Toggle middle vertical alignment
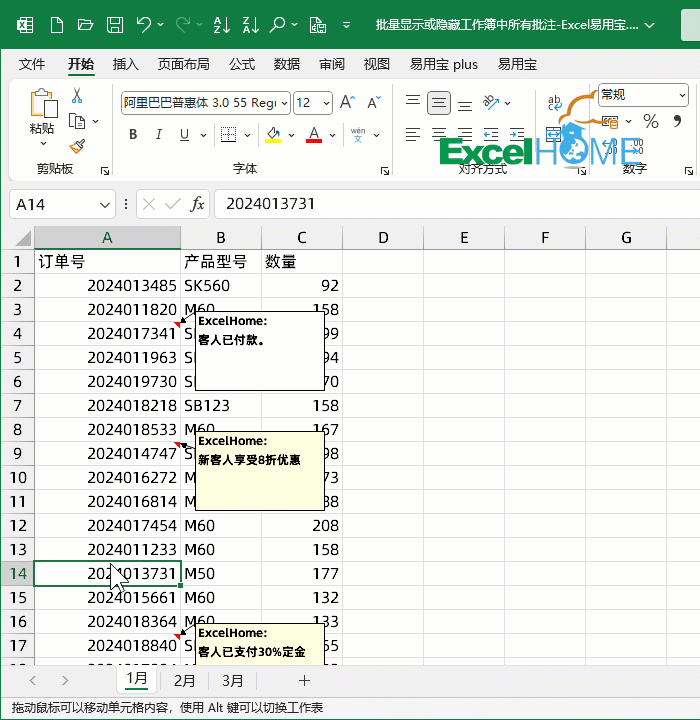Image resolution: width=700 pixels, height=720 pixels. tap(439, 103)
